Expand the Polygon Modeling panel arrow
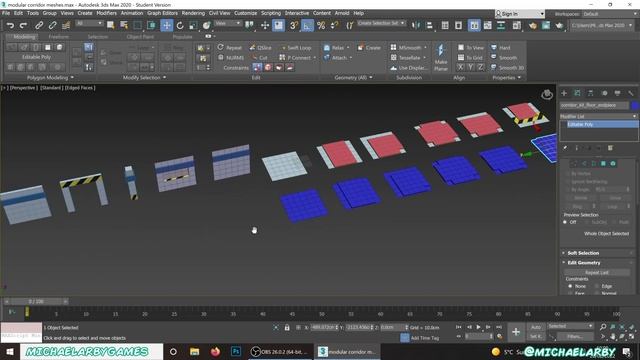This screenshot has height=360, width=640. coord(72,78)
